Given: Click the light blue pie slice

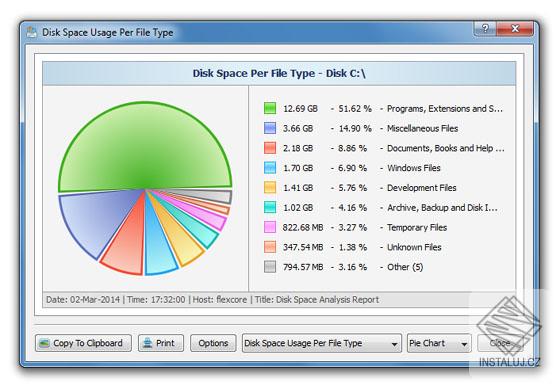Looking at the screenshot, I should 157,250.
